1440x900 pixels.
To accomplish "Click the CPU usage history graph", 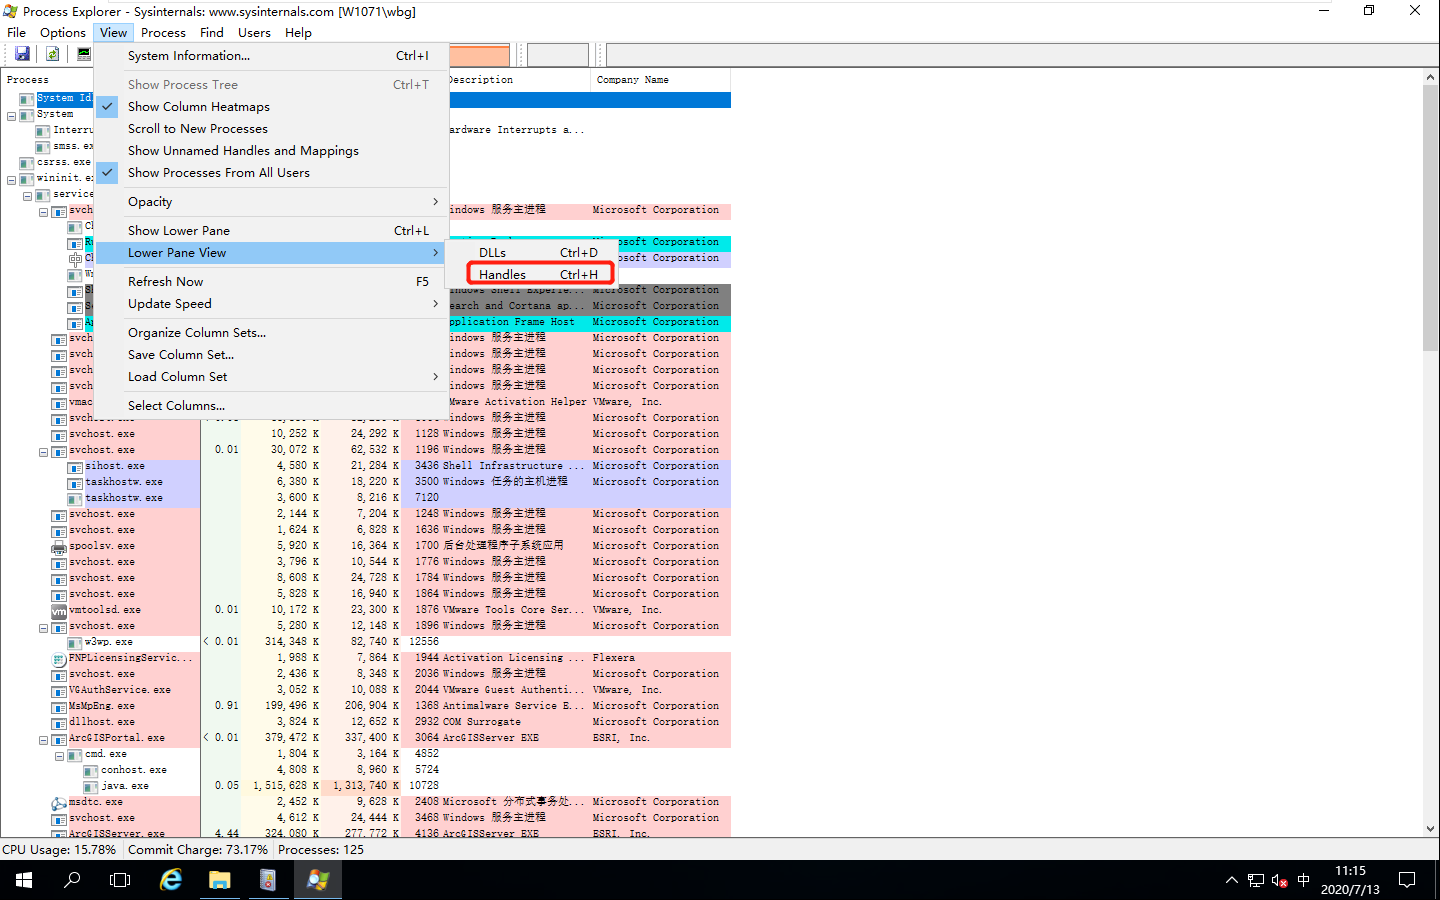I will coord(480,55).
